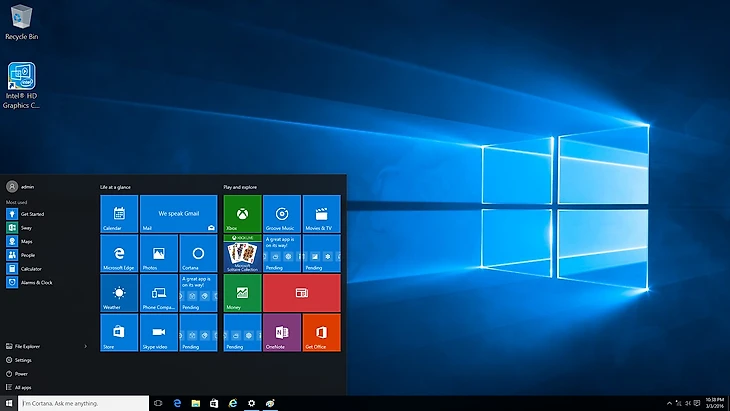This screenshot has width=730, height=411.
Task: Open Settings from the Start menu
Action: point(23,360)
